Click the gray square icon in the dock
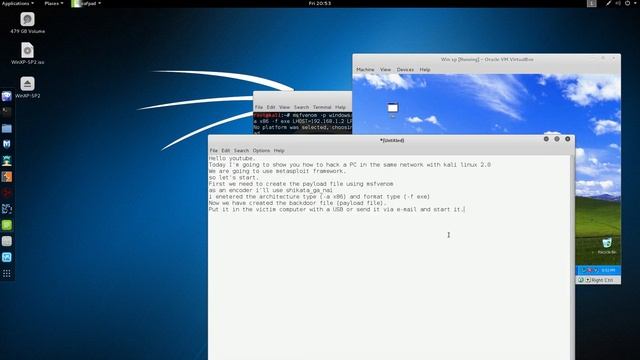 [x=7, y=241]
